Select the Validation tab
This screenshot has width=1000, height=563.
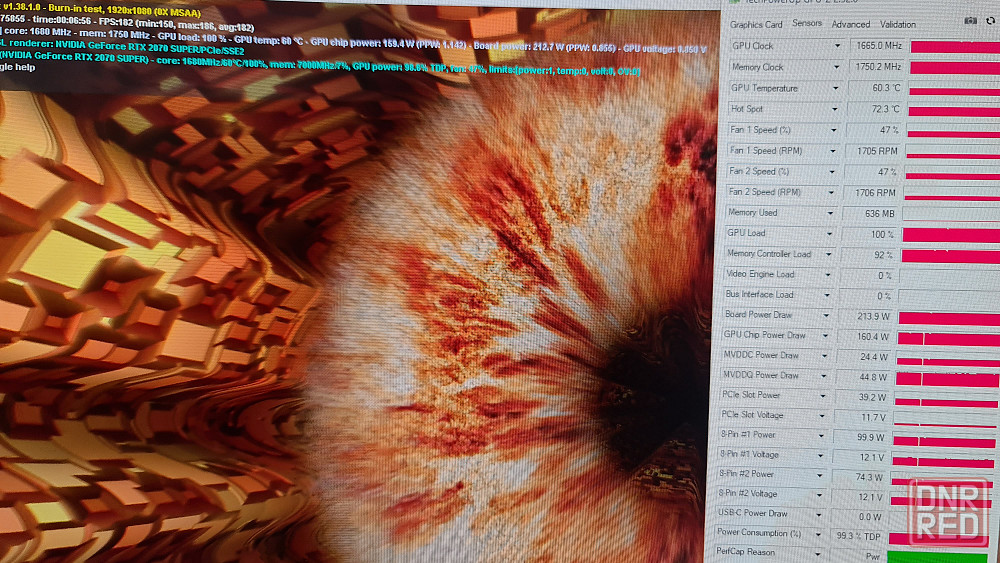coord(897,24)
